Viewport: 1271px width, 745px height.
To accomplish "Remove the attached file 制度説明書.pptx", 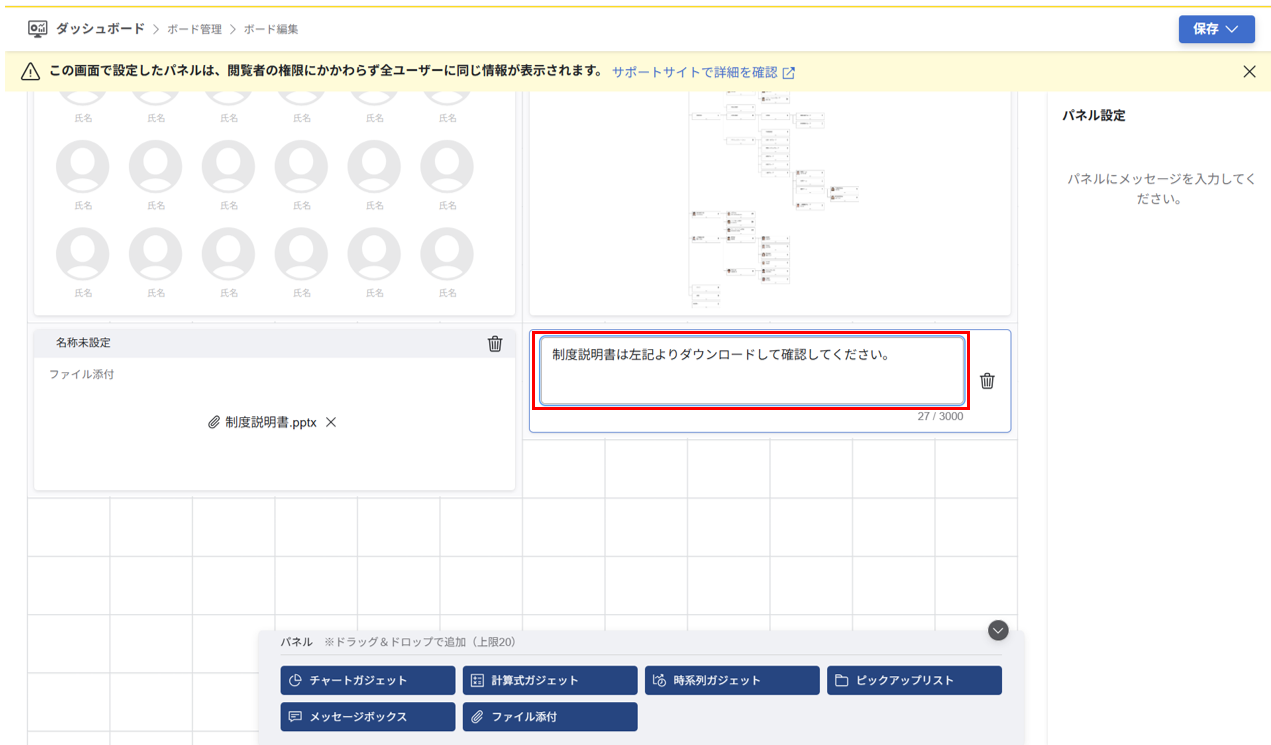I will [x=331, y=422].
